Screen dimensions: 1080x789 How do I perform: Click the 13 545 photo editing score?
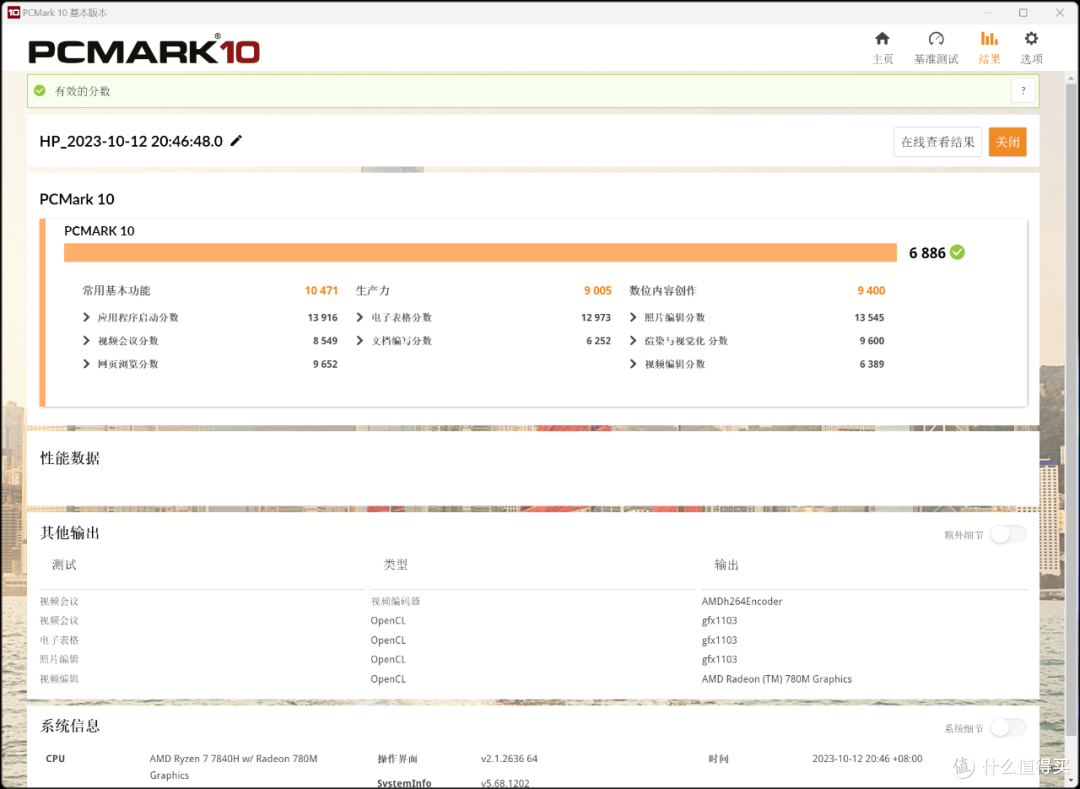point(869,317)
